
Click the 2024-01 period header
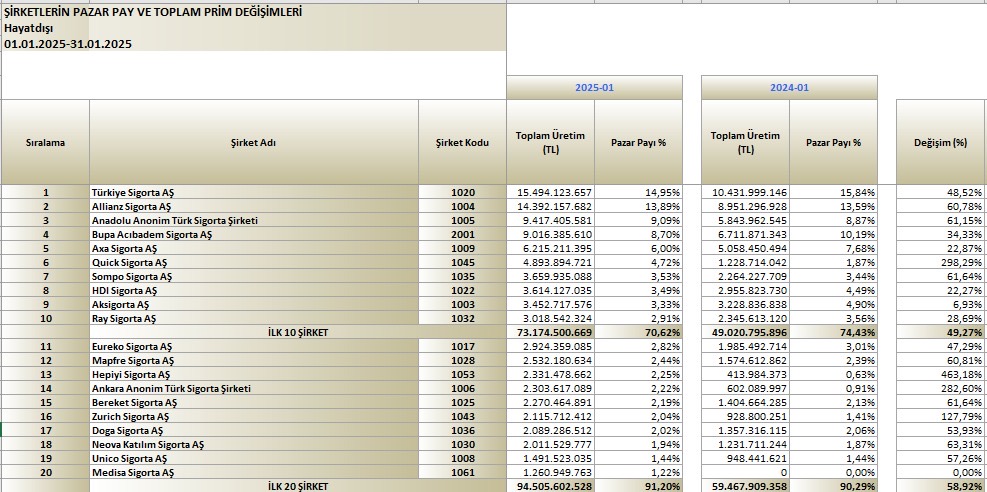click(x=789, y=88)
